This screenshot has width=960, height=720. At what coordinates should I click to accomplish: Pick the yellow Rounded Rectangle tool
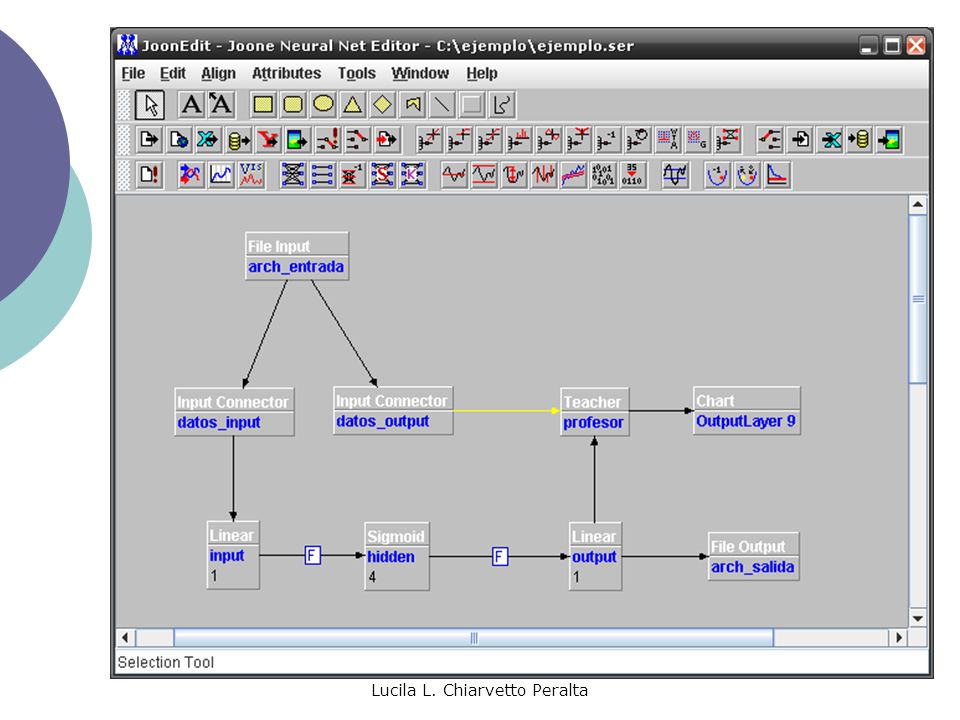(293, 105)
